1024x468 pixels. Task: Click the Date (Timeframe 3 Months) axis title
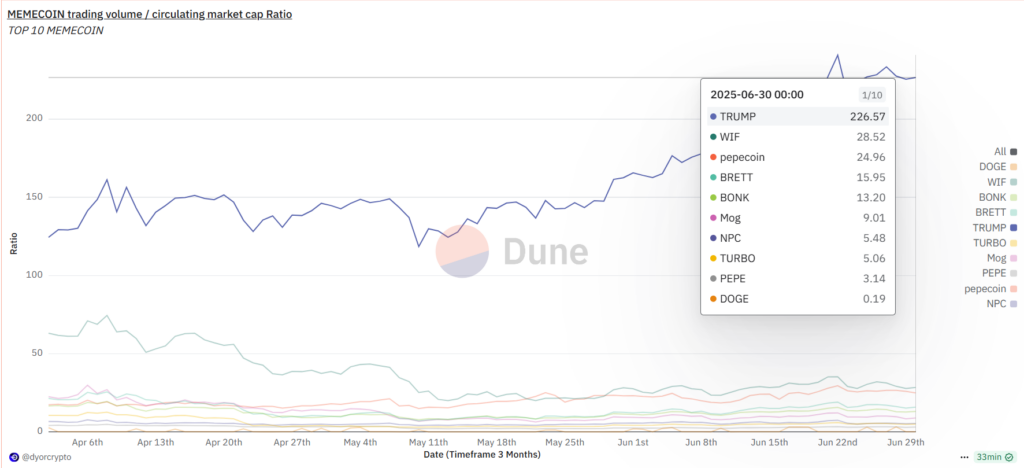[x=482, y=454]
